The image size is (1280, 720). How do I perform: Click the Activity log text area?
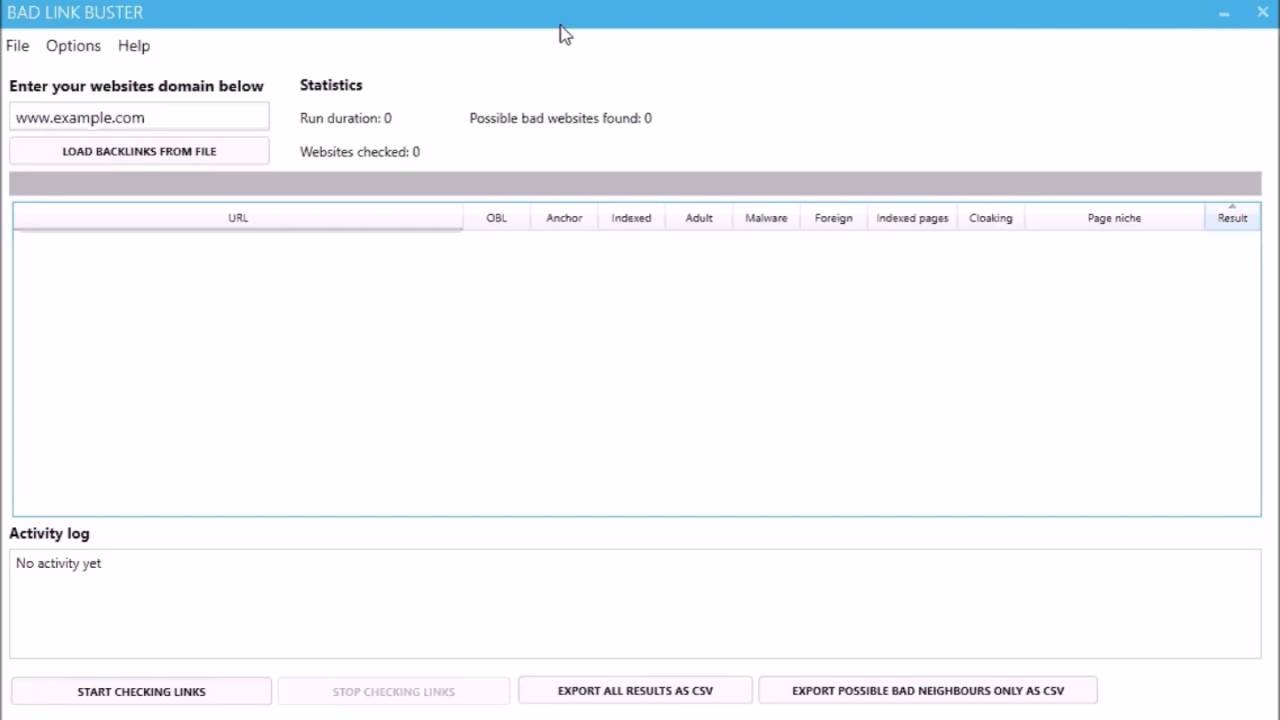(x=635, y=604)
